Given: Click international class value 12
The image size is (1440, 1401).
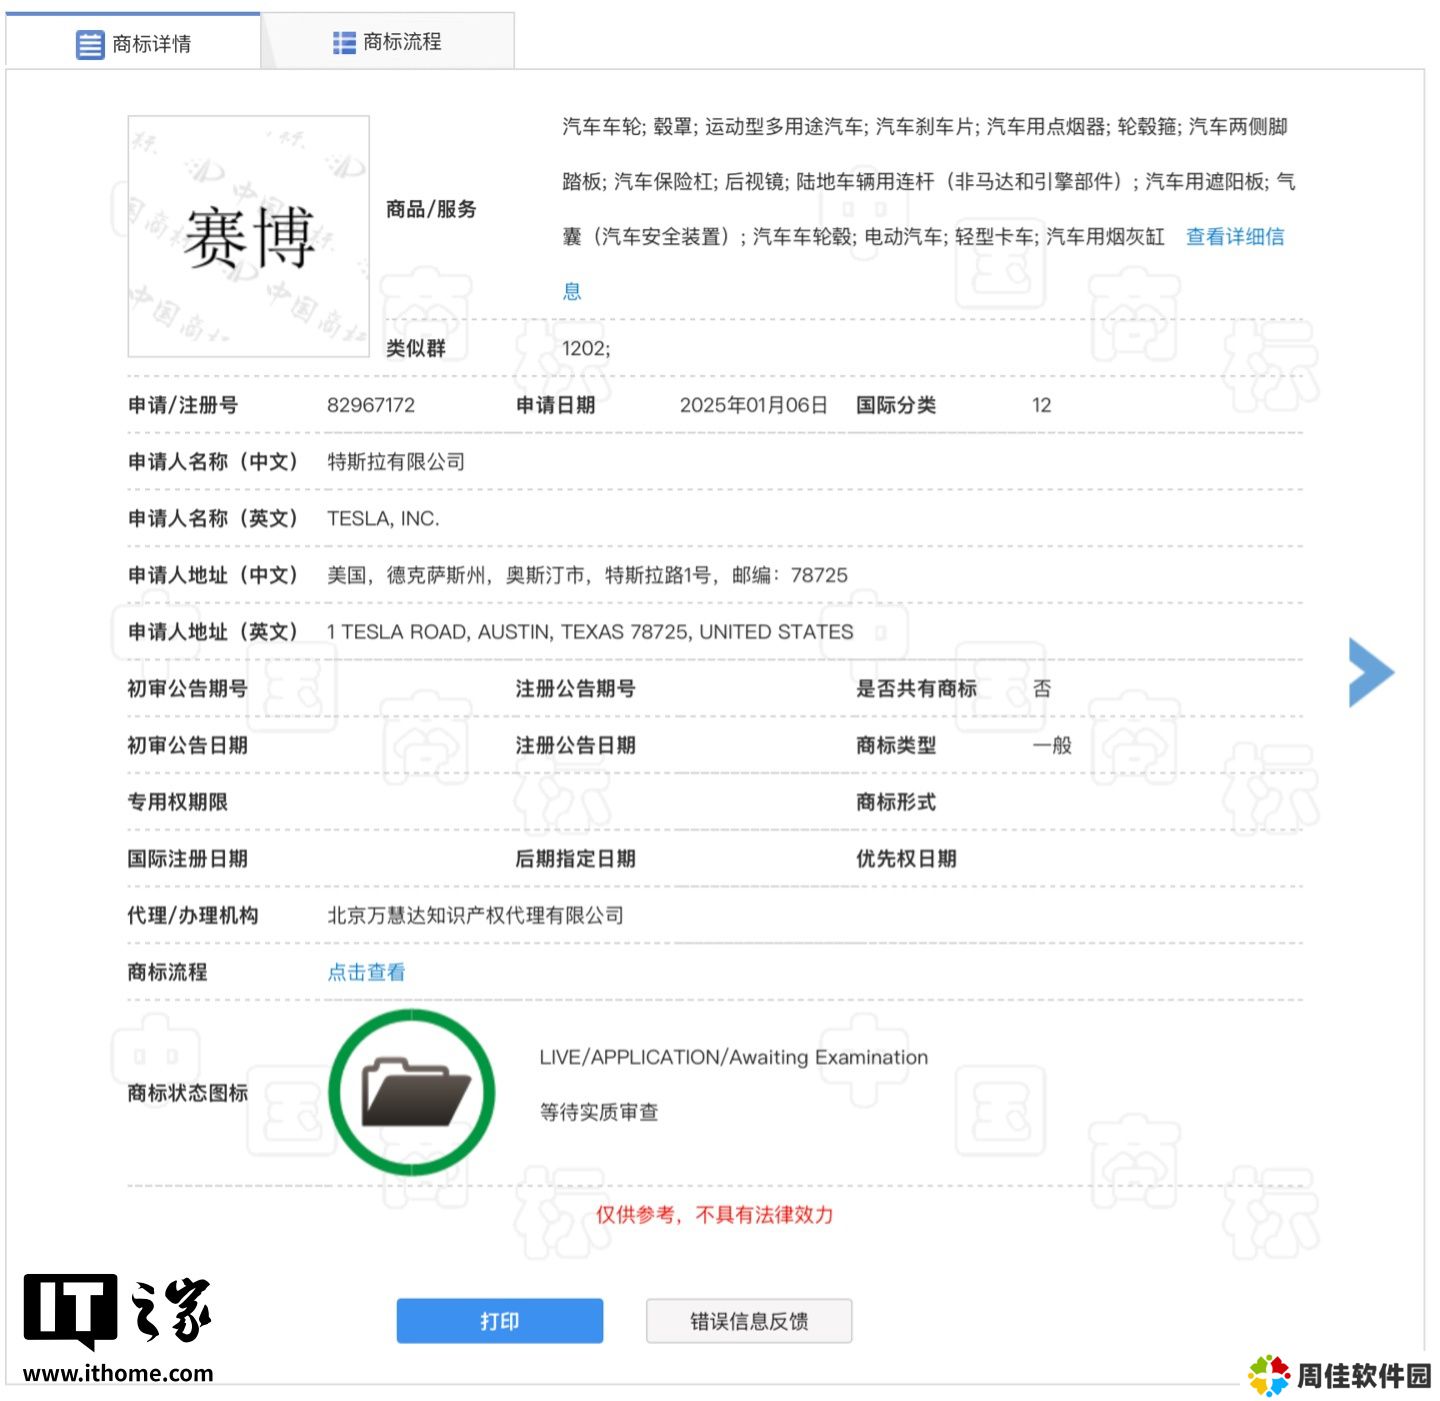Looking at the screenshot, I should pos(1042,405).
